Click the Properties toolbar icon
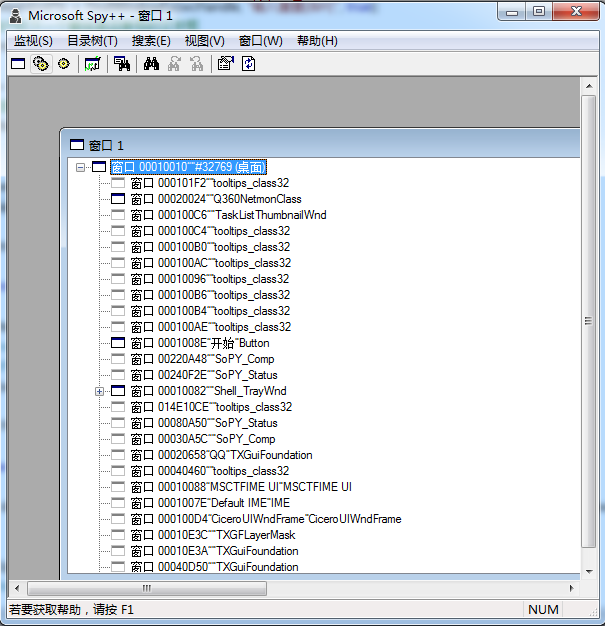 tap(226, 64)
